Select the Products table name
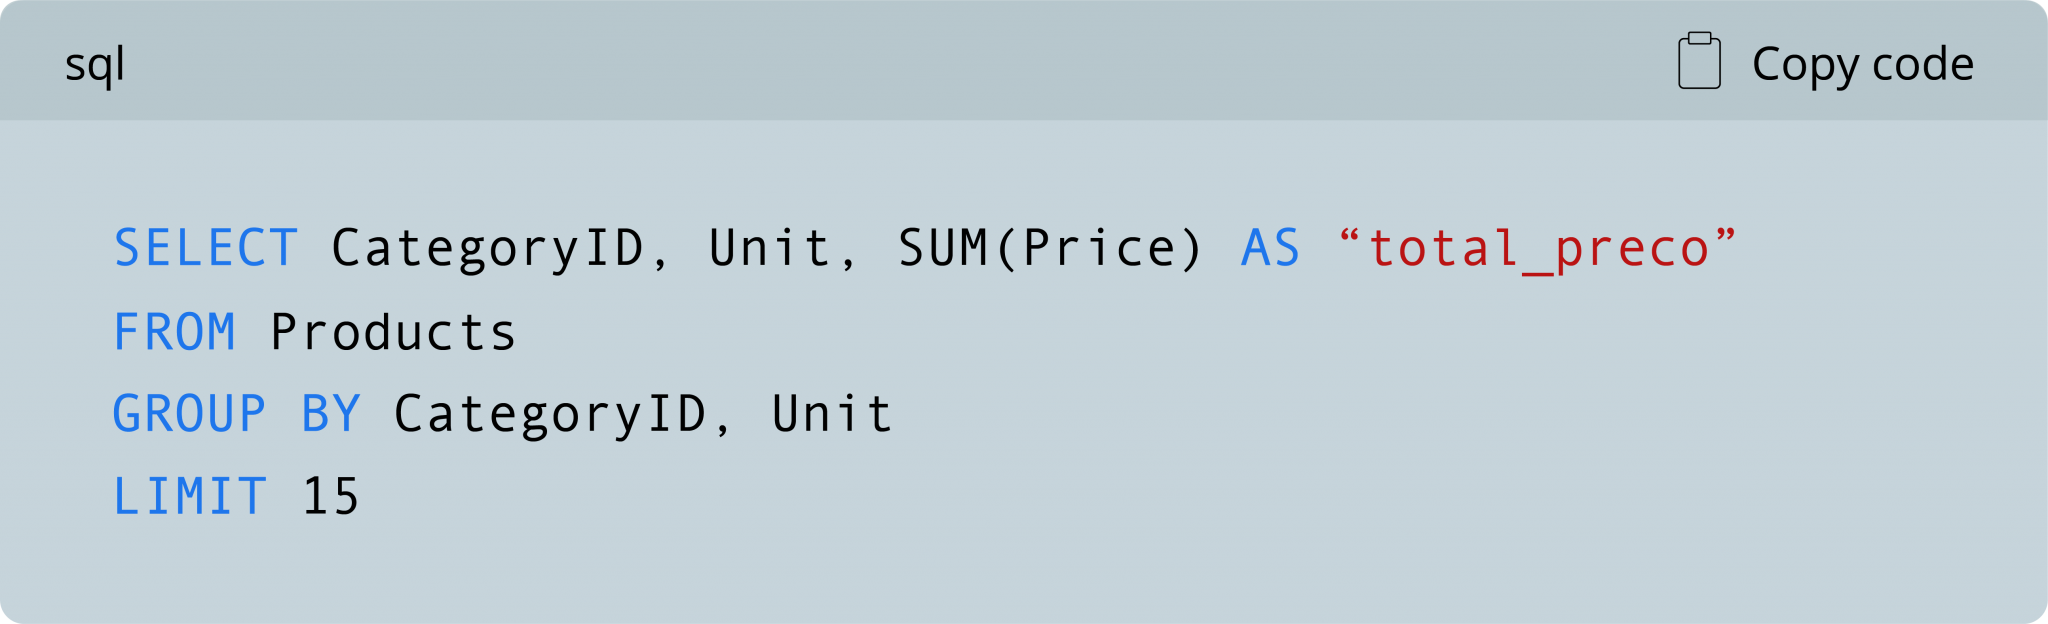The height and width of the screenshot is (624, 2048). 393,330
